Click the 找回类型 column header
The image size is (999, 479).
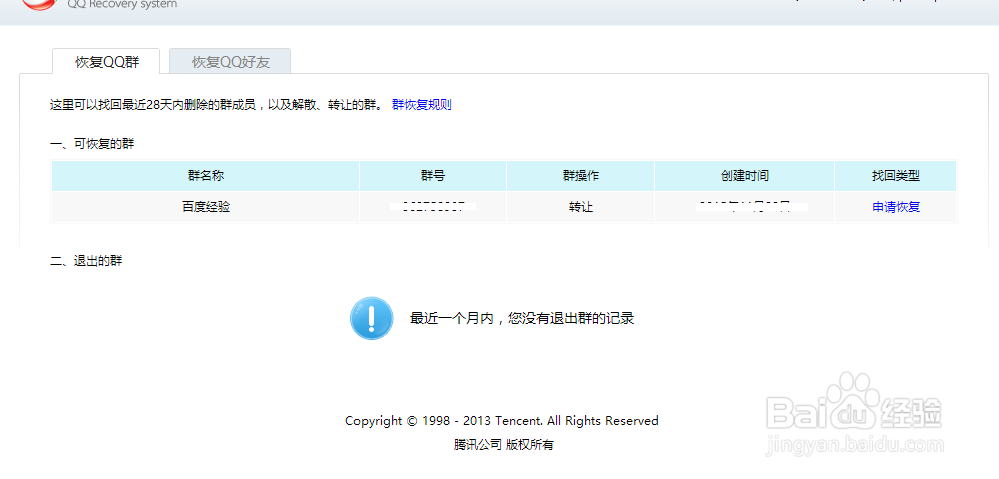tap(896, 176)
